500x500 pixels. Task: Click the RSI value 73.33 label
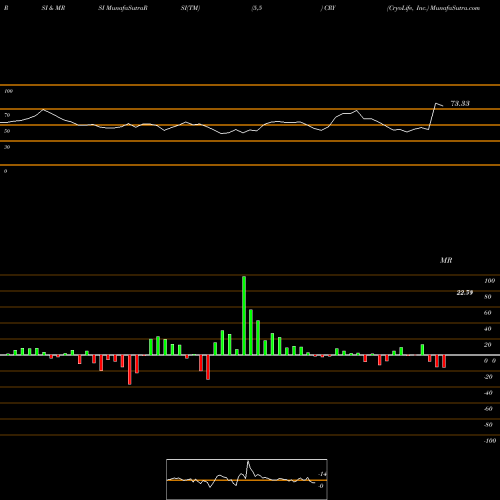pyautogui.click(x=460, y=104)
